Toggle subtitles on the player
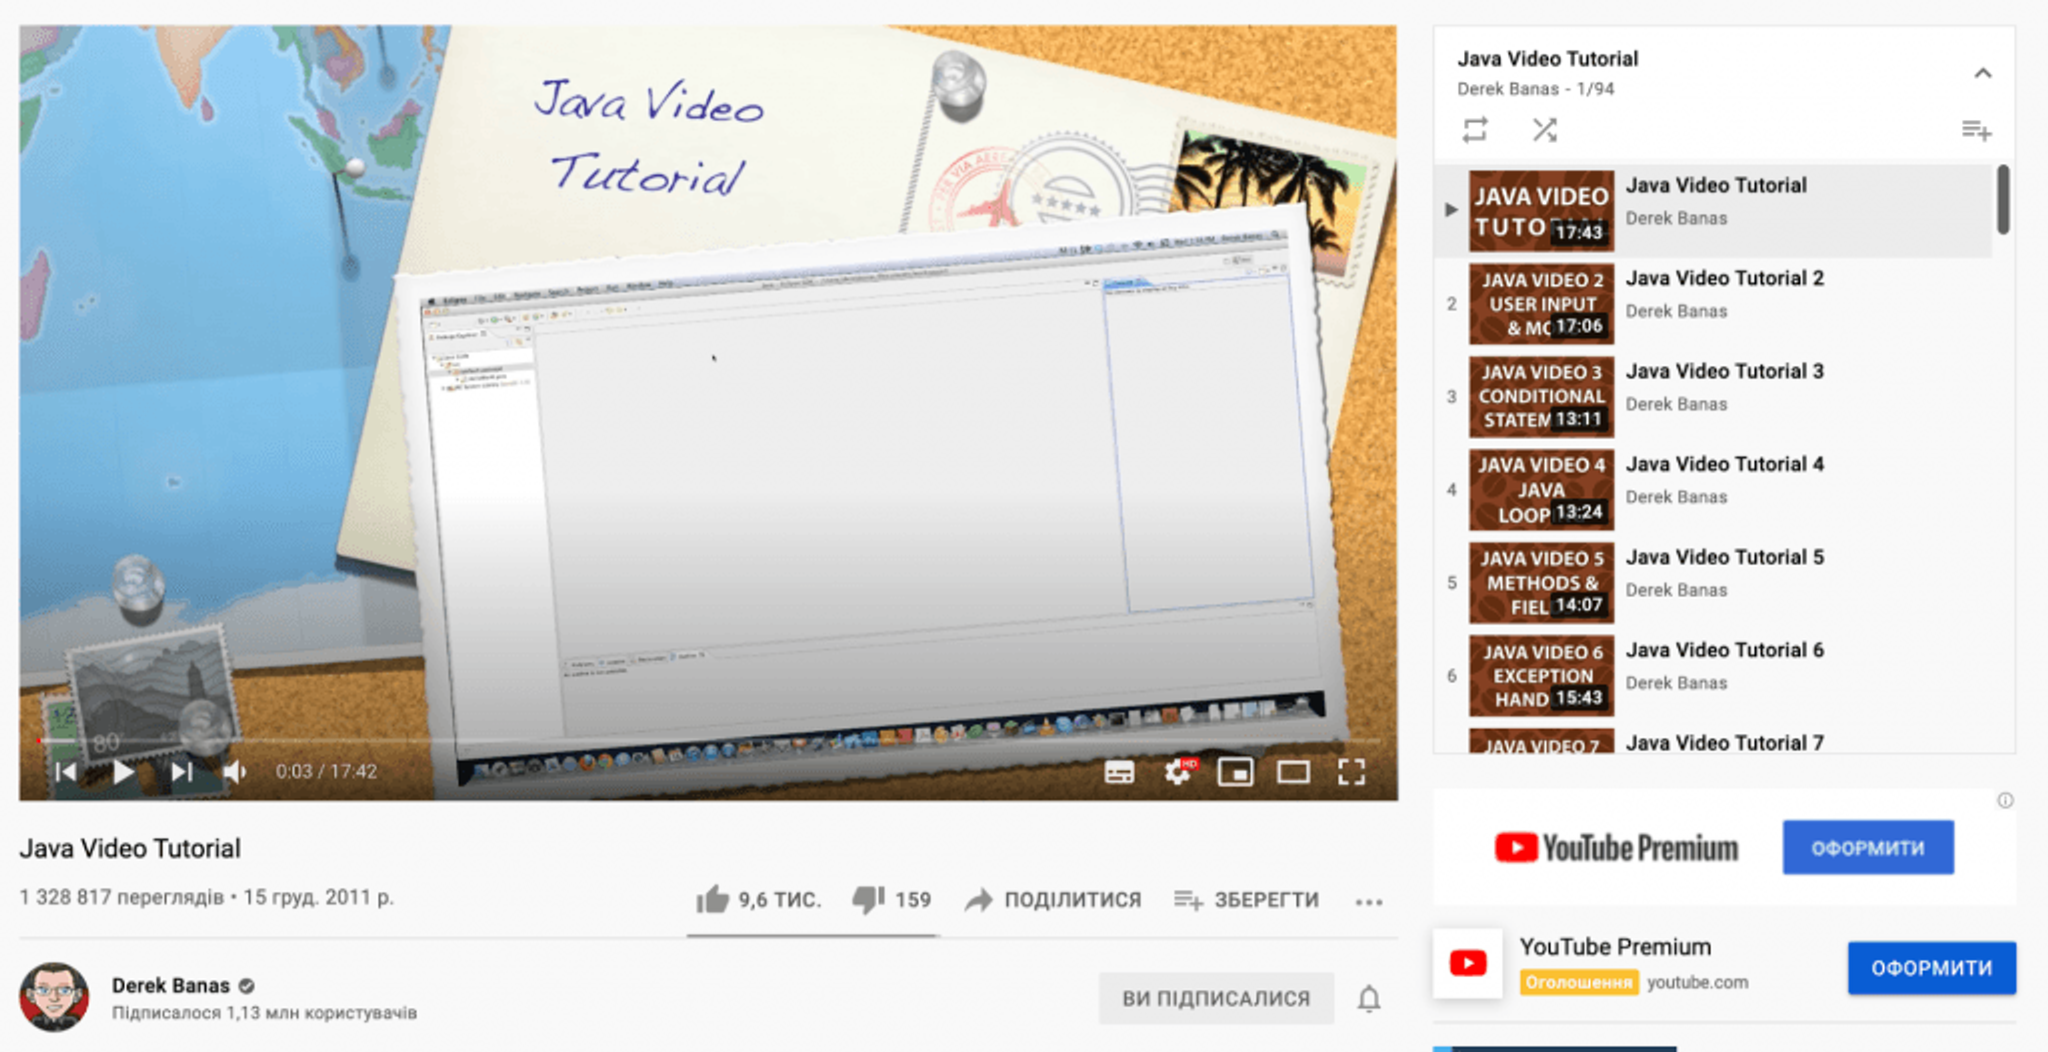Screen dimensions: 2048x1052 click(1119, 772)
